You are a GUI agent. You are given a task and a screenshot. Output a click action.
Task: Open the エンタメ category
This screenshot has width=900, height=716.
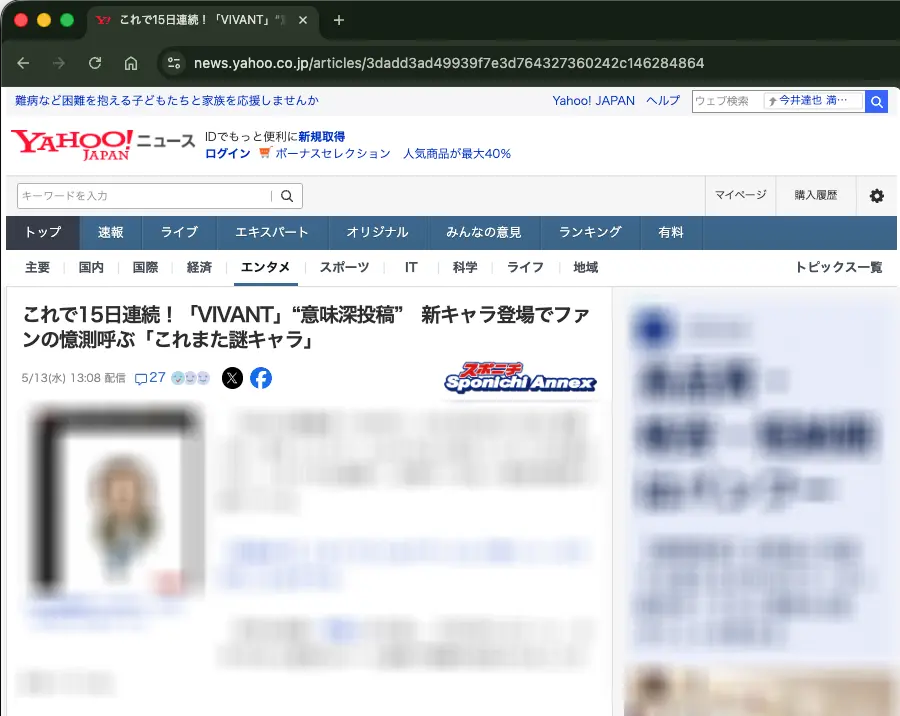pos(265,268)
